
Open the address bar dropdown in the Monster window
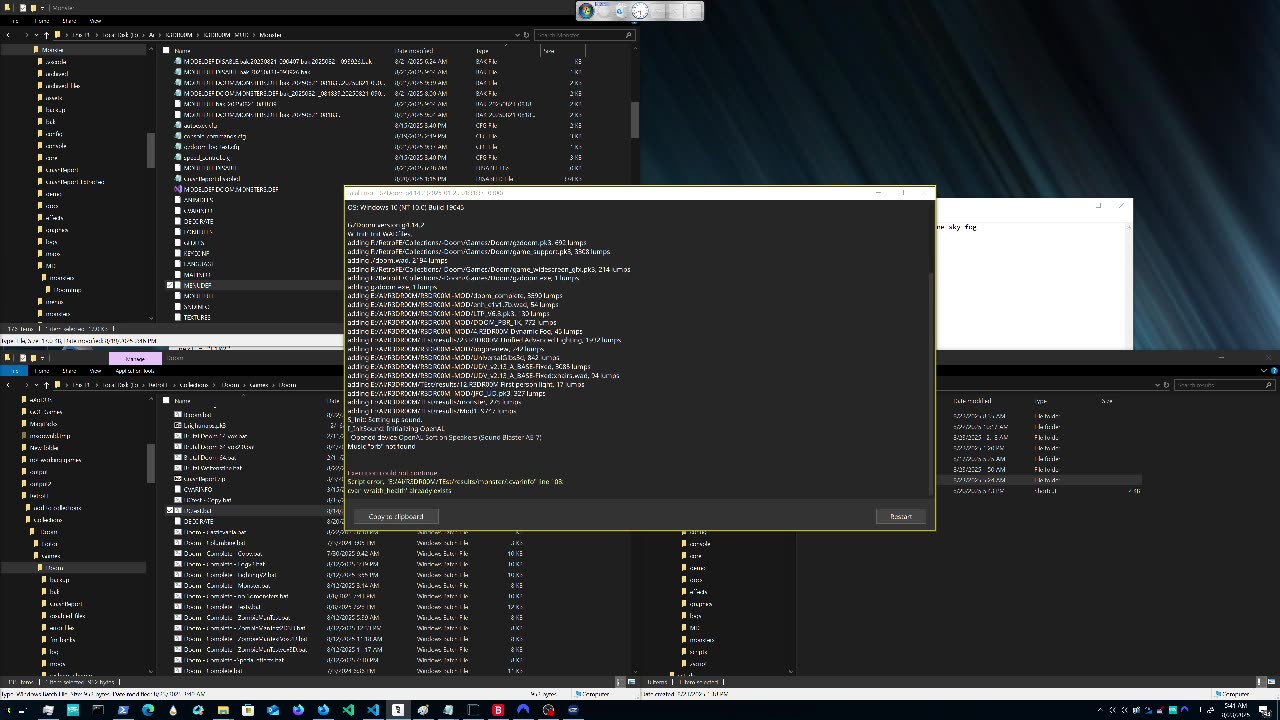(x=516, y=35)
